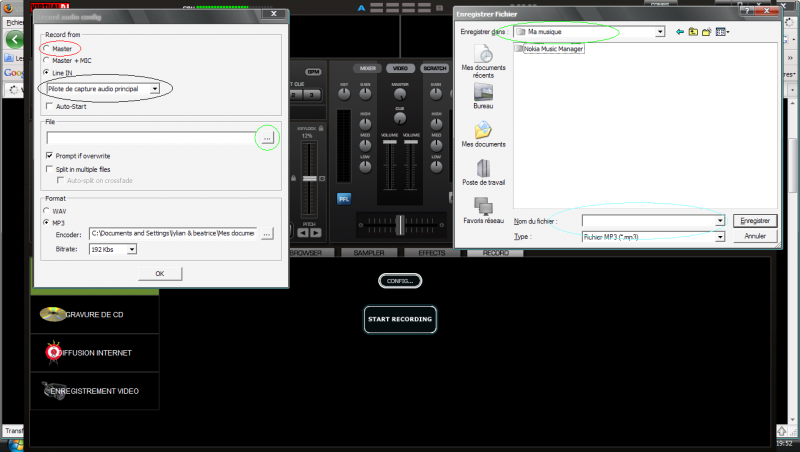This screenshot has height=452, width=800.
Task: Click the left deck HIGH EQ knob
Action: [x=365, y=123]
